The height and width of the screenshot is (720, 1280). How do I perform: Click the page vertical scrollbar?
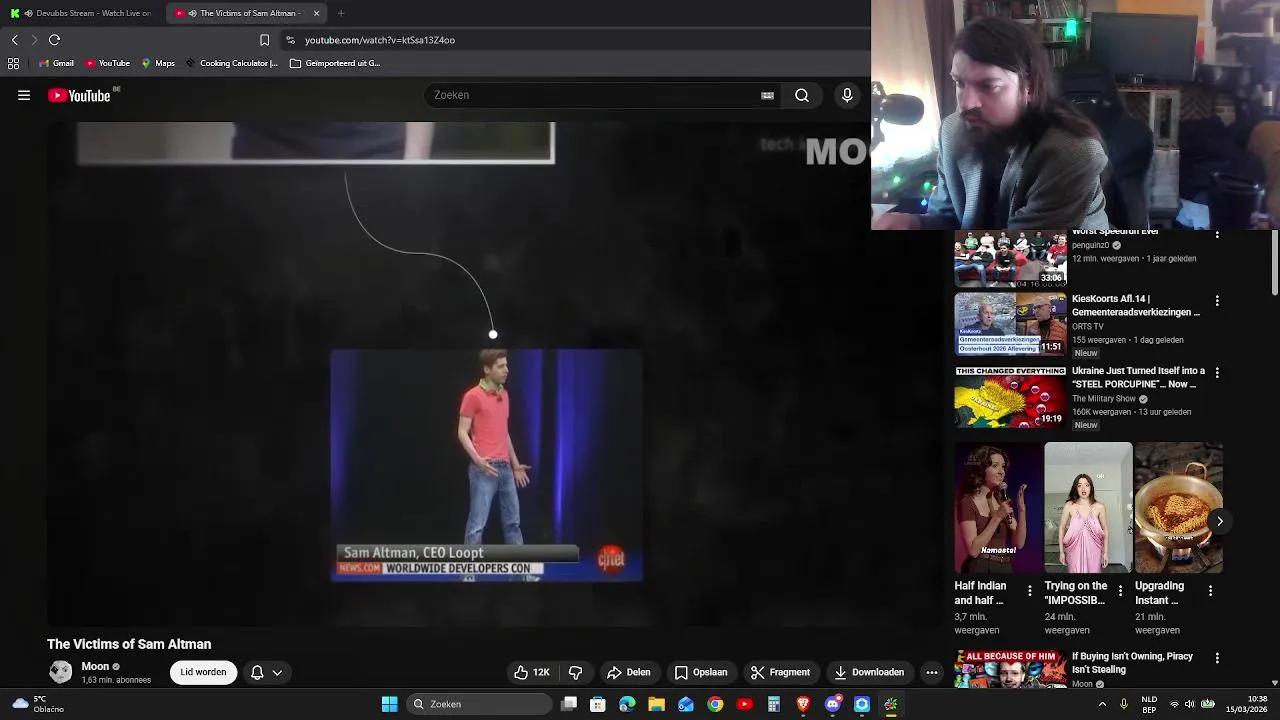coord(1275,262)
